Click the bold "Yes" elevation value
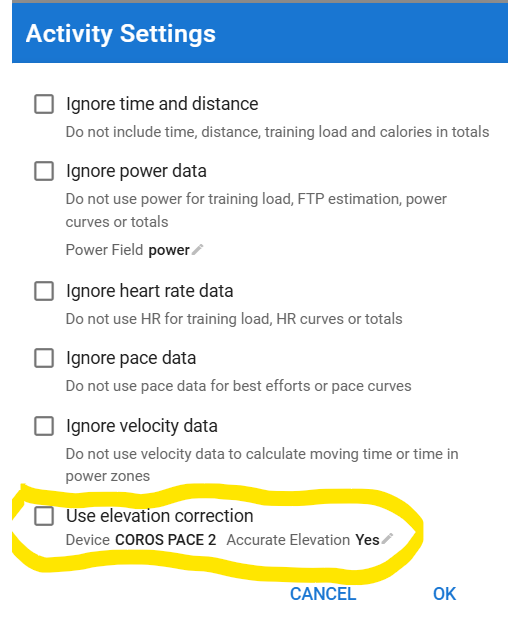Screen dimensions: 508x617 367,540
